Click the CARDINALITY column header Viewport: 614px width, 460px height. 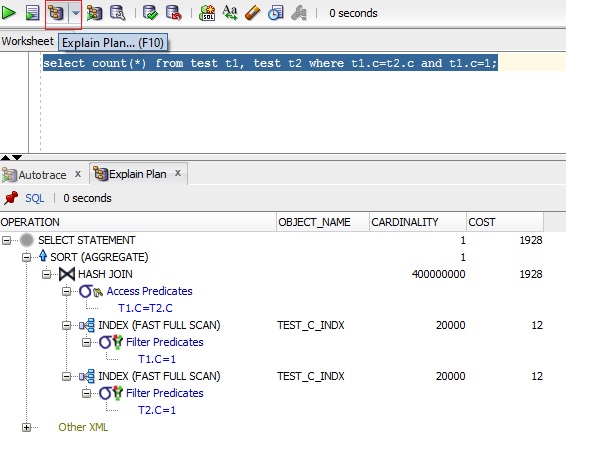(404, 222)
